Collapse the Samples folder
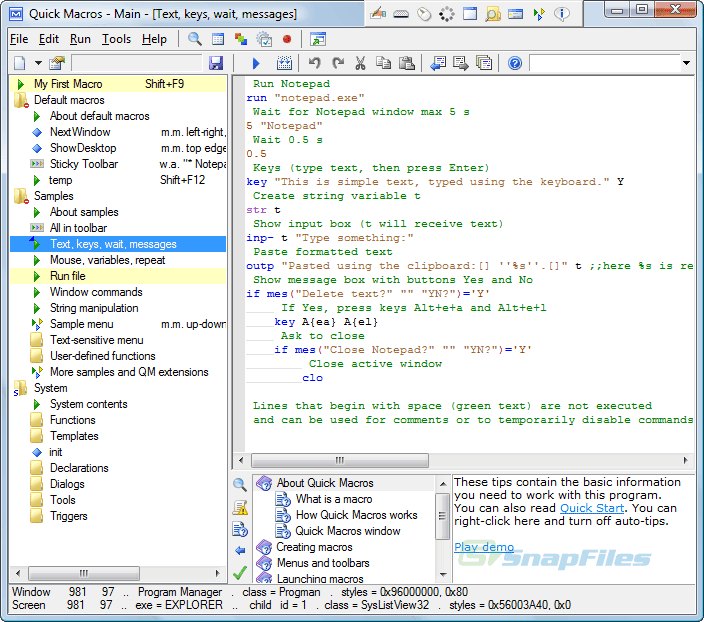The height and width of the screenshot is (622, 704). point(21,196)
